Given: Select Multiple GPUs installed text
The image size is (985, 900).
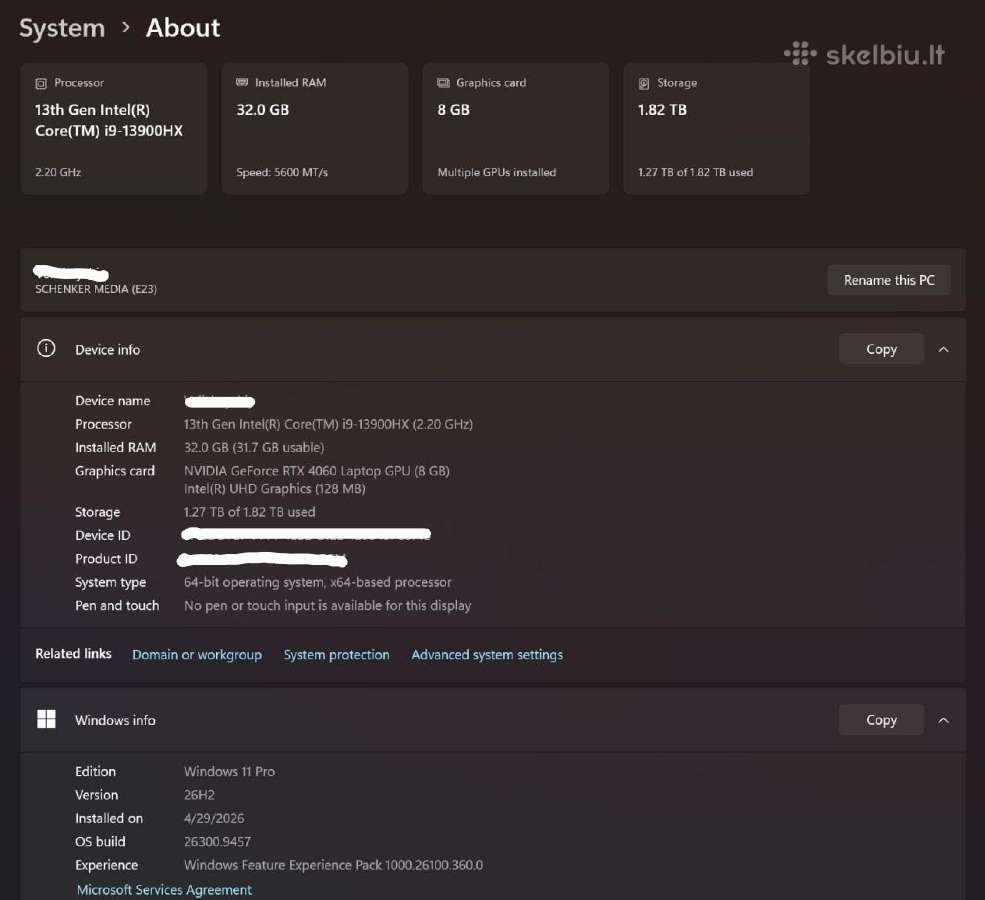Looking at the screenshot, I should tap(496, 172).
